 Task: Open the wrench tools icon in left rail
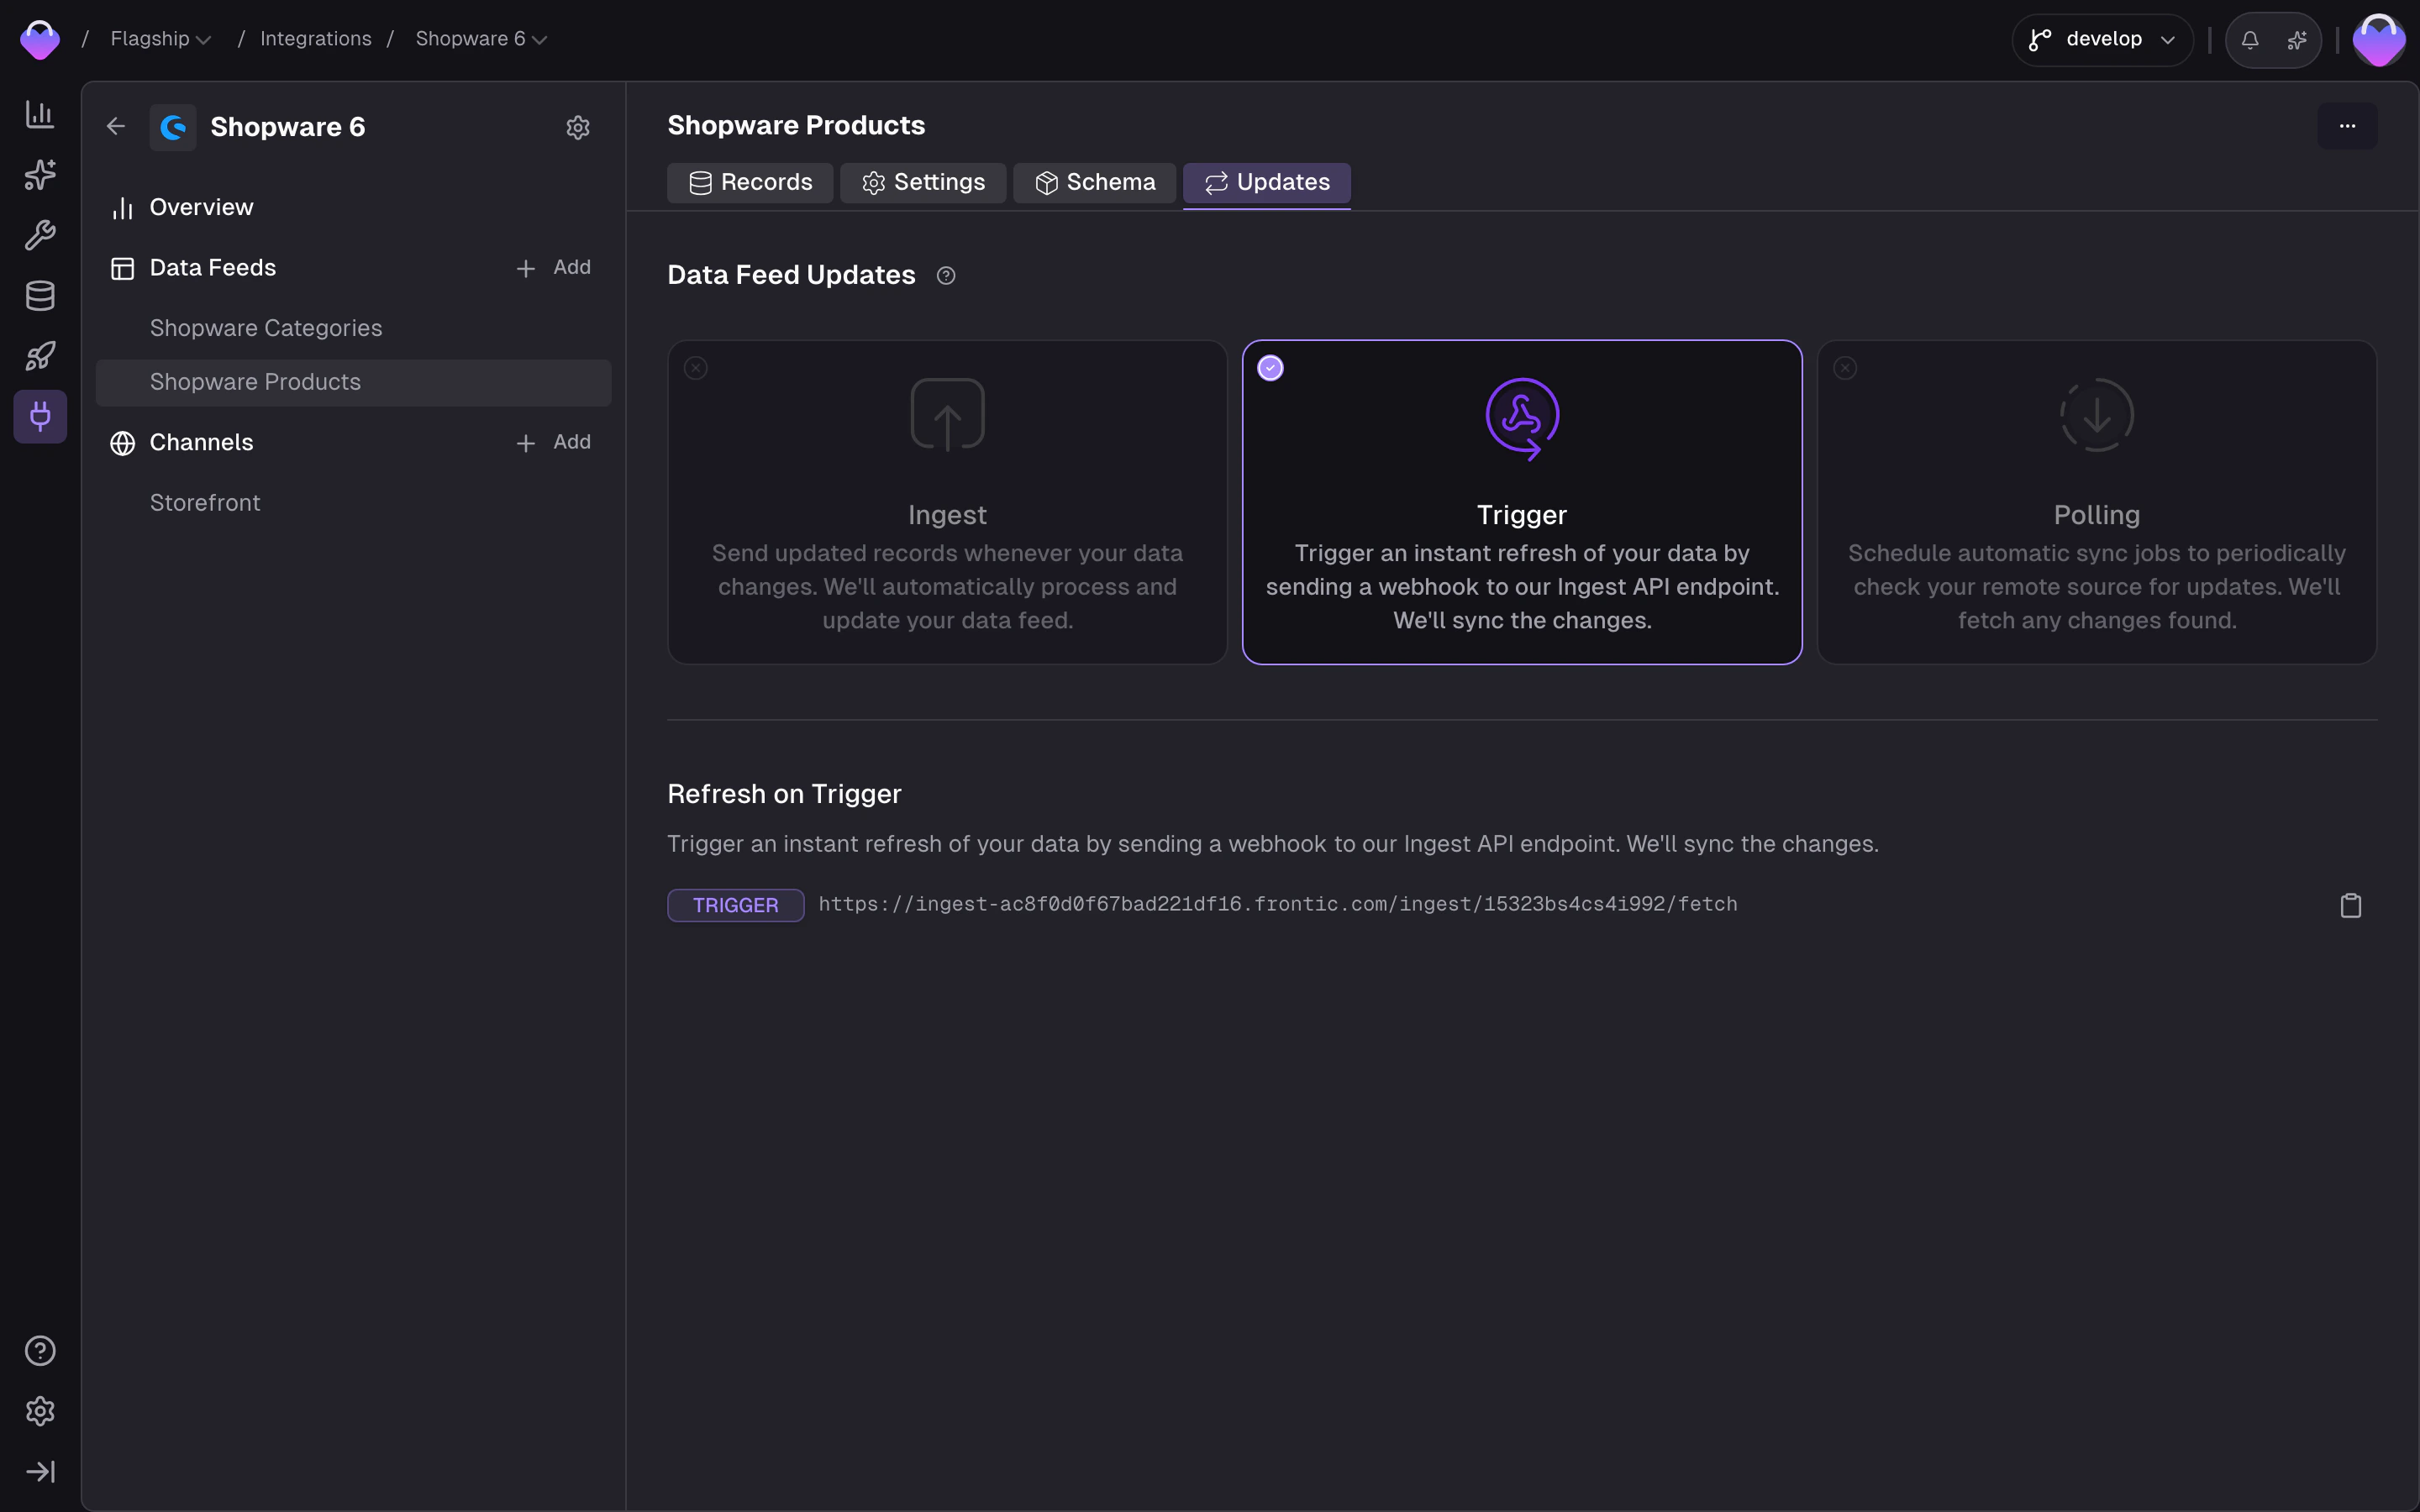coord(40,235)
